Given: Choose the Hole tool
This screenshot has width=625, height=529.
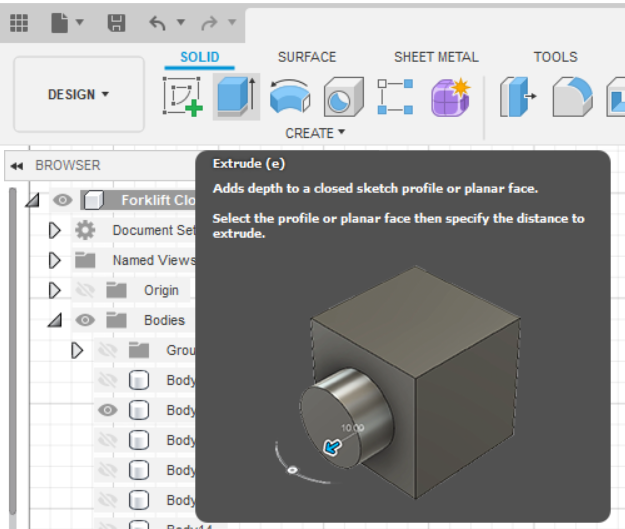Looking at the screenshot, I should (x=344, y=97).
